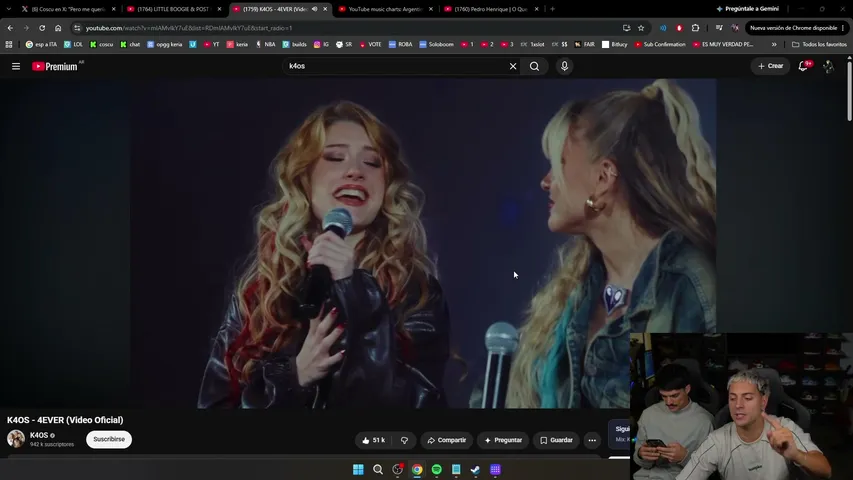Image resolution: width=853 pixels, height=480 pixels.
Task: Share video via Compartir button
Action: (x=447, y=440)
